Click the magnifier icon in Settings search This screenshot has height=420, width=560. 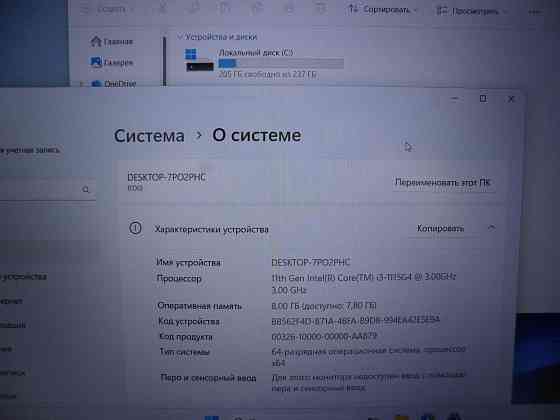coord(86,189)
